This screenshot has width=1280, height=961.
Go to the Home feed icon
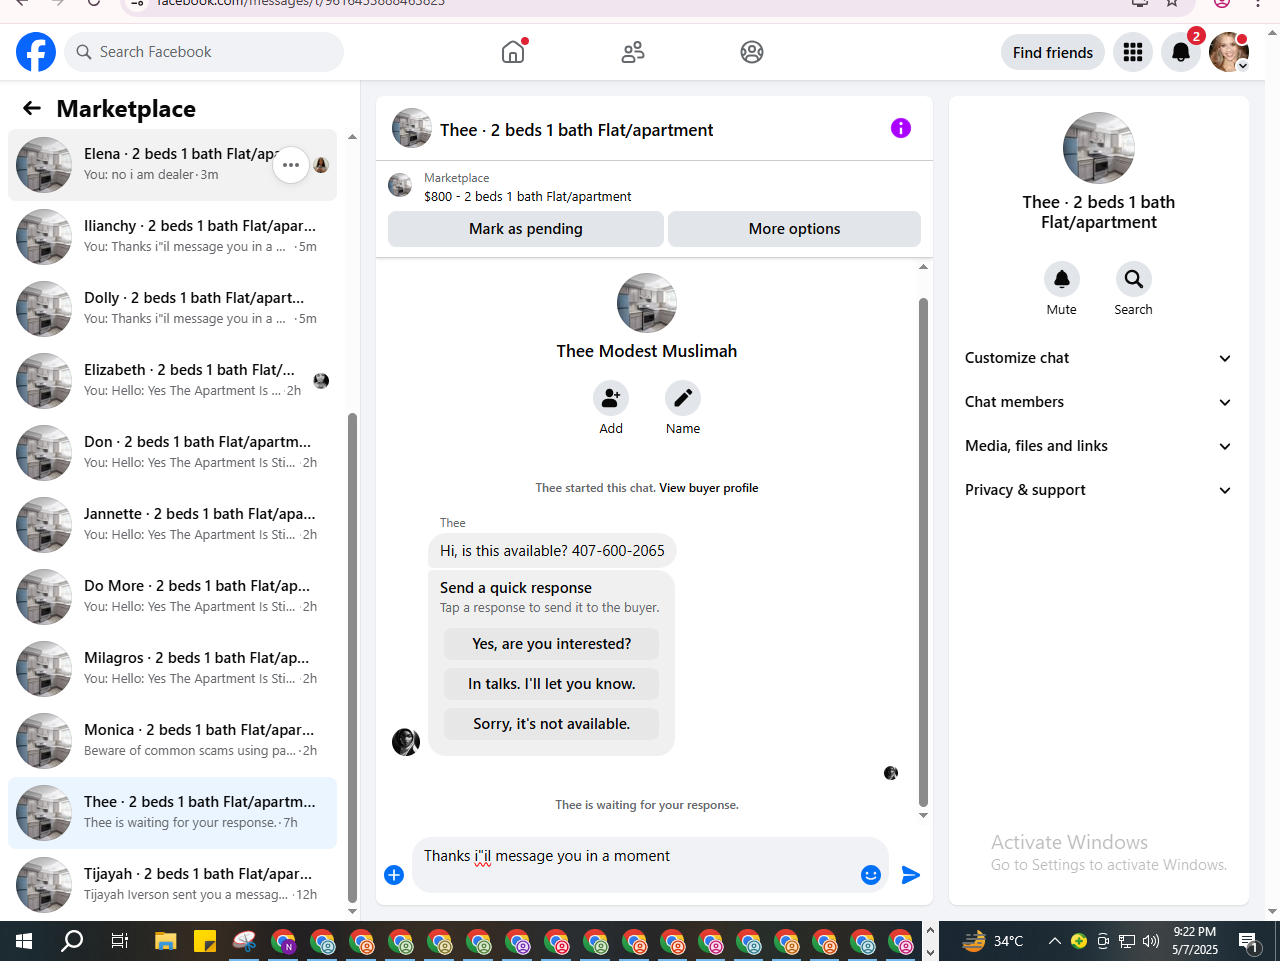point(513,52)
